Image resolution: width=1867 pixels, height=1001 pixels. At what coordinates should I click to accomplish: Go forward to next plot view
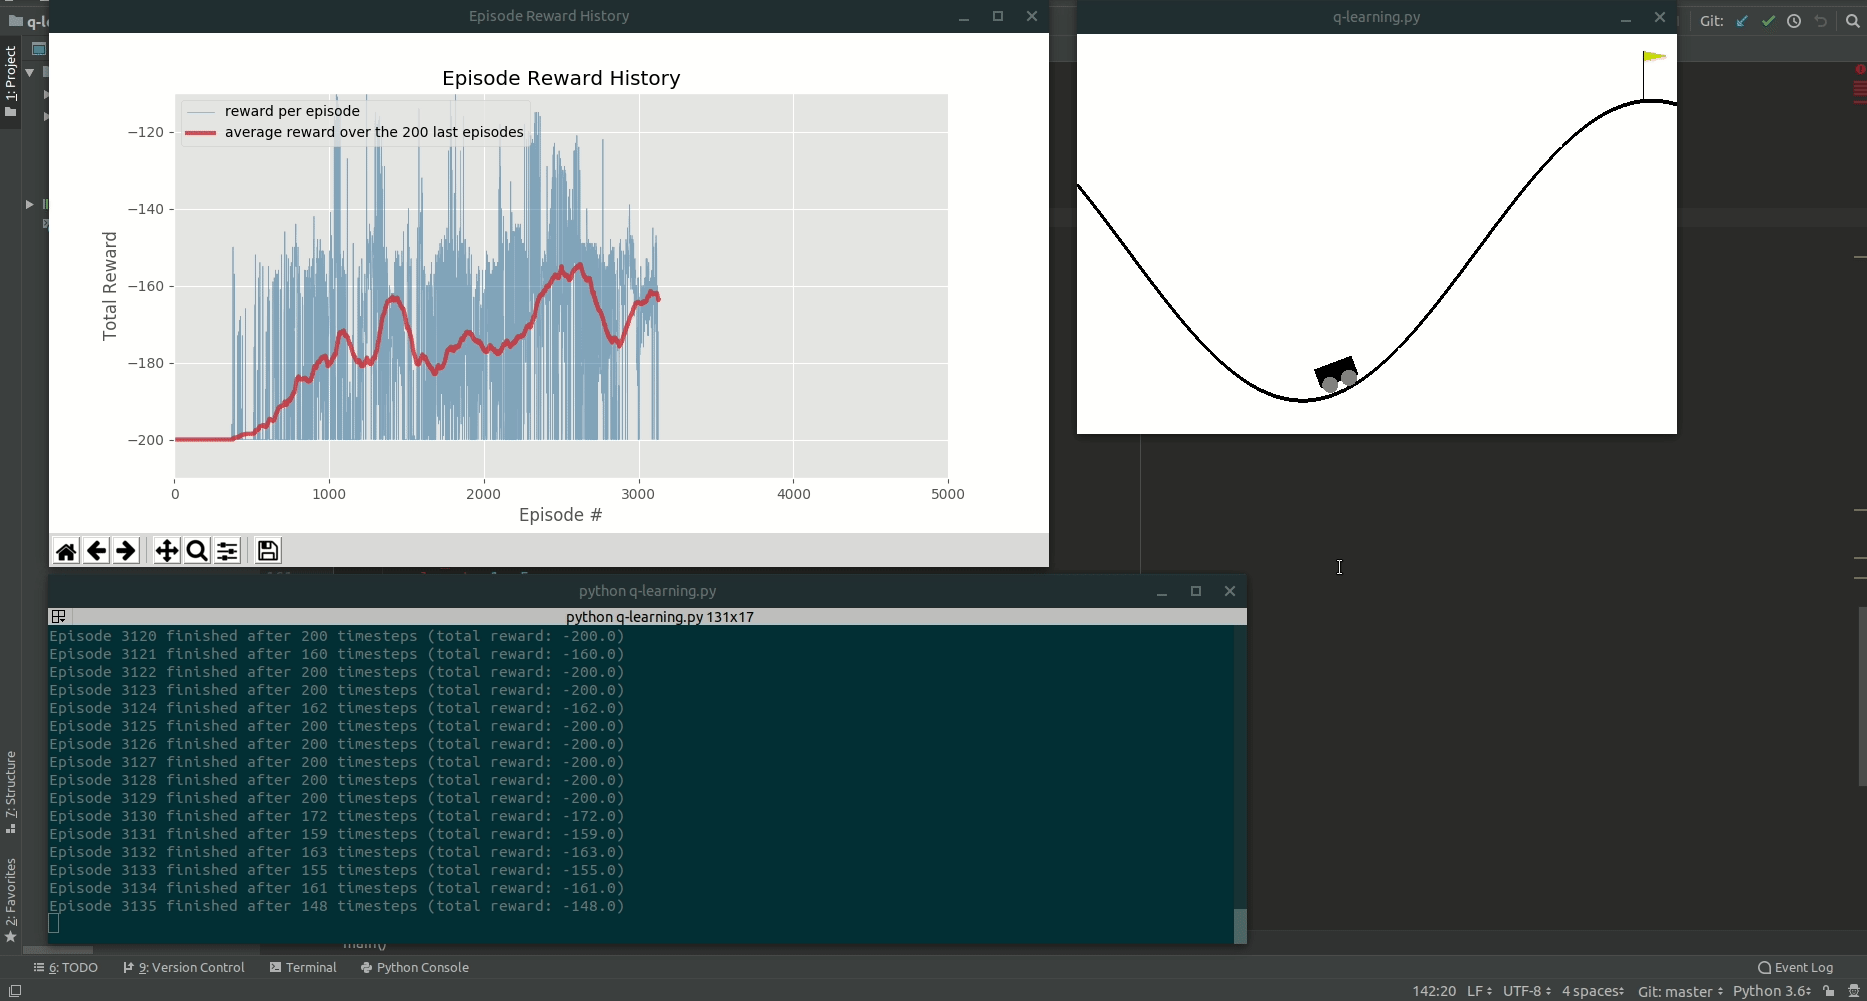click(x=126, y=551)
